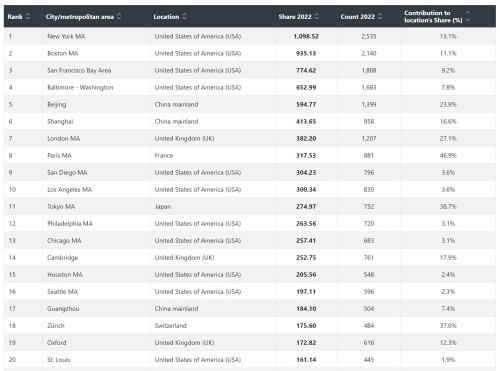Click the Count 2022 header label

358,17
